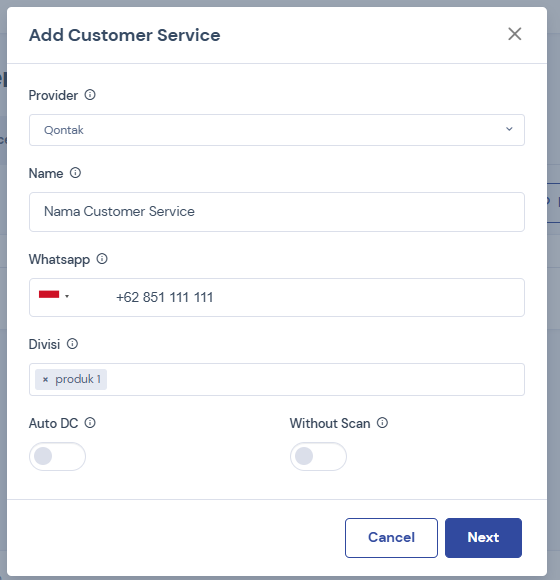560x580 pixels.
Task: Turn on the Without Scan switch
Action: click(318, 456)
